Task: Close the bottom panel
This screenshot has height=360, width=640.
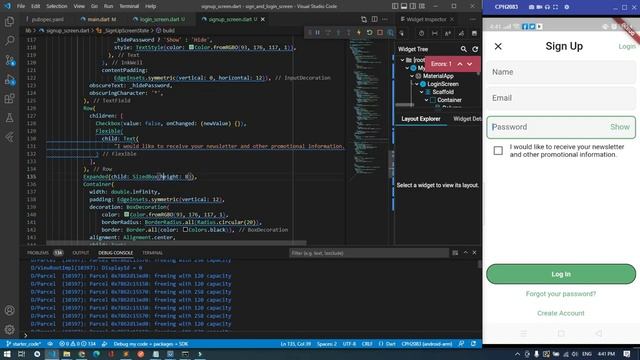Action: pos(474,253)
